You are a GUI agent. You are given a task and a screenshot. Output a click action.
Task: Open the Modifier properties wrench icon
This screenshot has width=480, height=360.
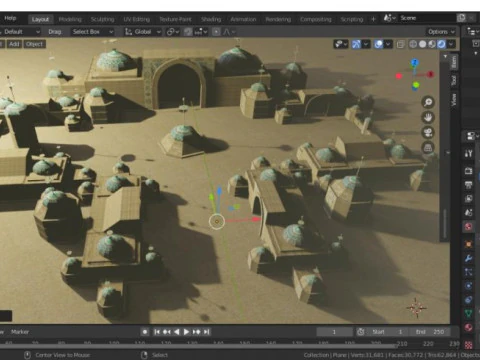pyautogui.click(x=468, y=258)
